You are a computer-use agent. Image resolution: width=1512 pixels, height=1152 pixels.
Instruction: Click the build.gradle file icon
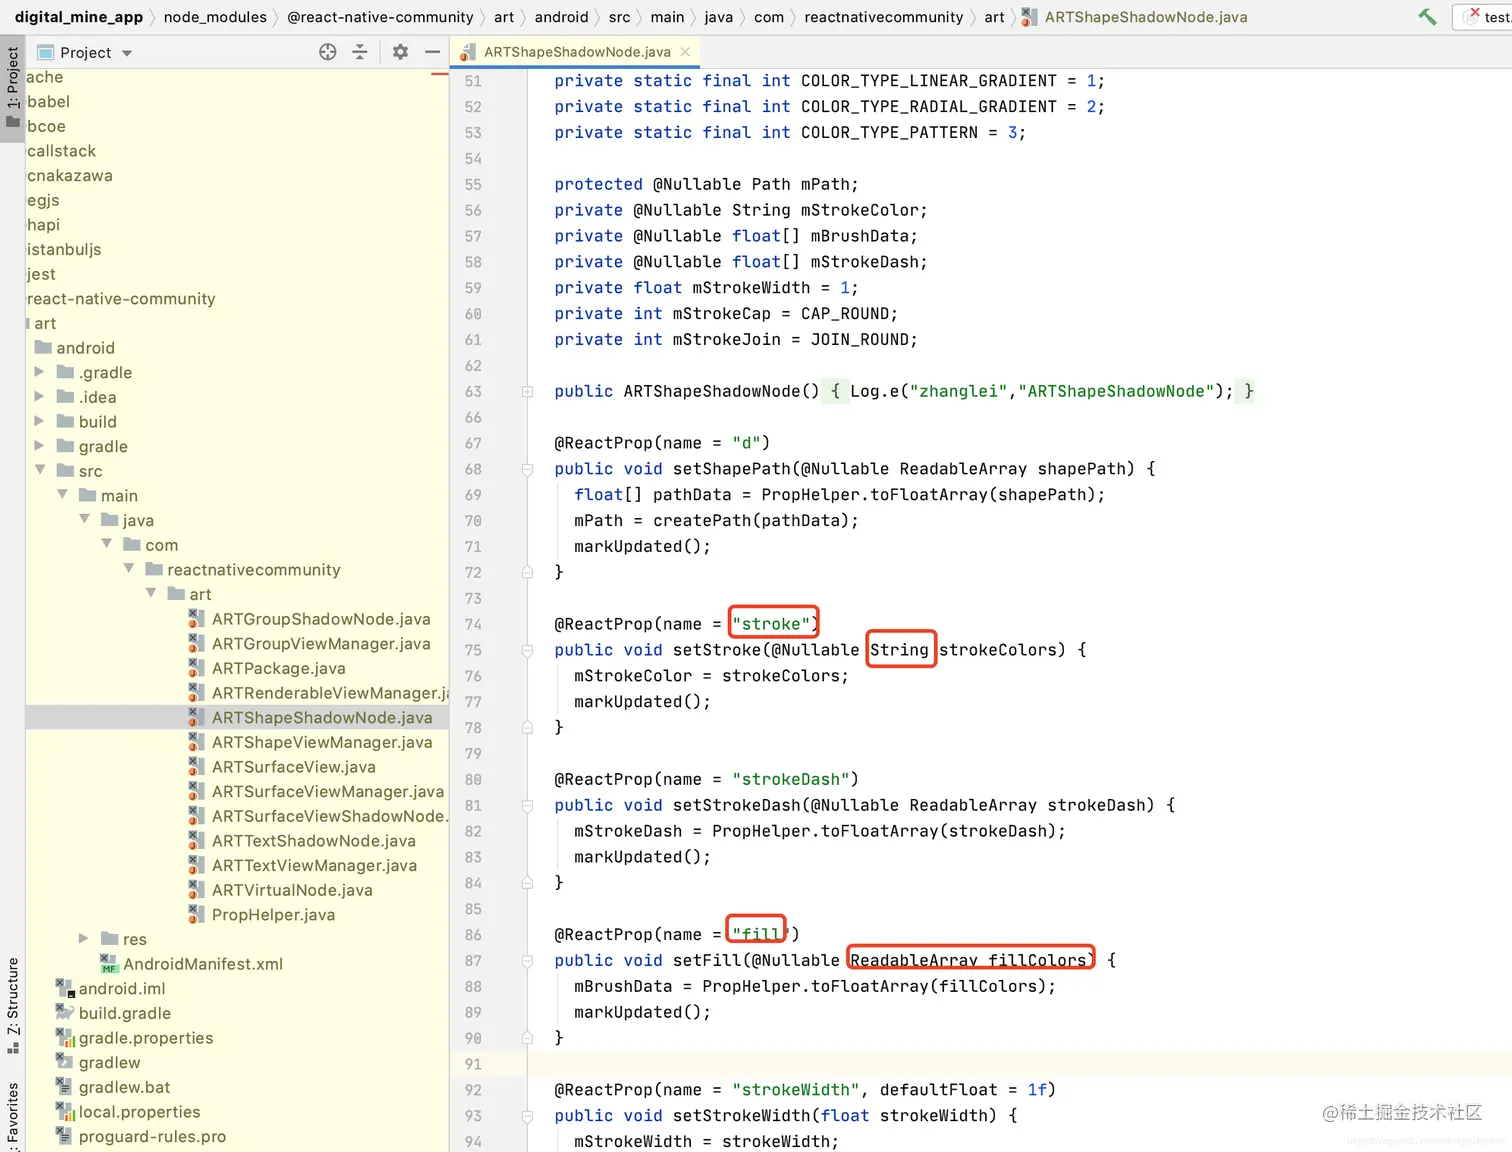[65, 1013]
